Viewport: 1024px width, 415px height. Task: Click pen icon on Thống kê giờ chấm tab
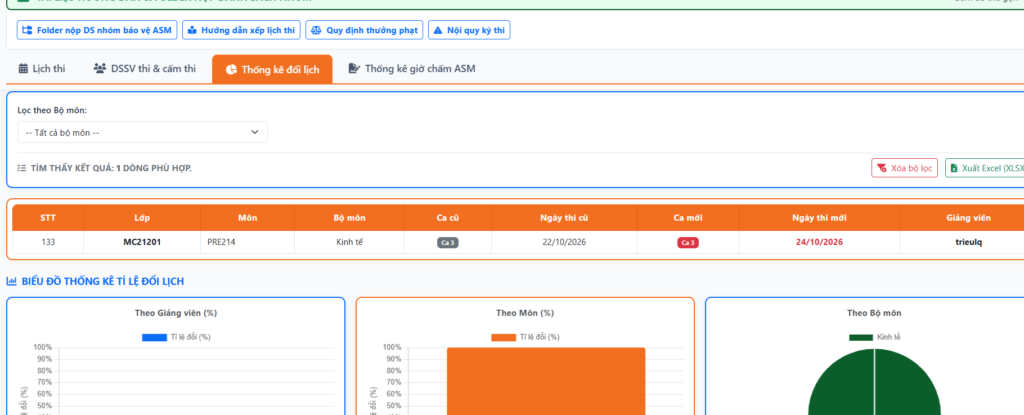(x=354, y=69)
